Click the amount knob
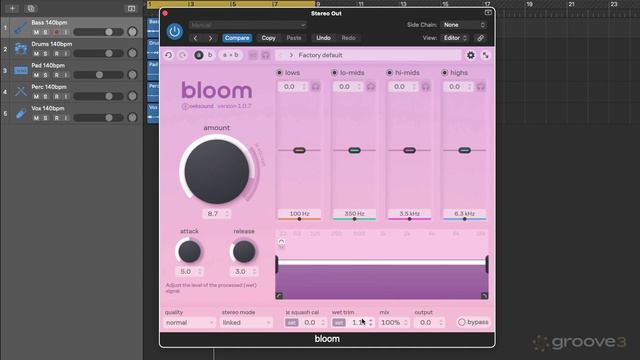This screenshot has width=640, height=360. click(x=217, y=171)
